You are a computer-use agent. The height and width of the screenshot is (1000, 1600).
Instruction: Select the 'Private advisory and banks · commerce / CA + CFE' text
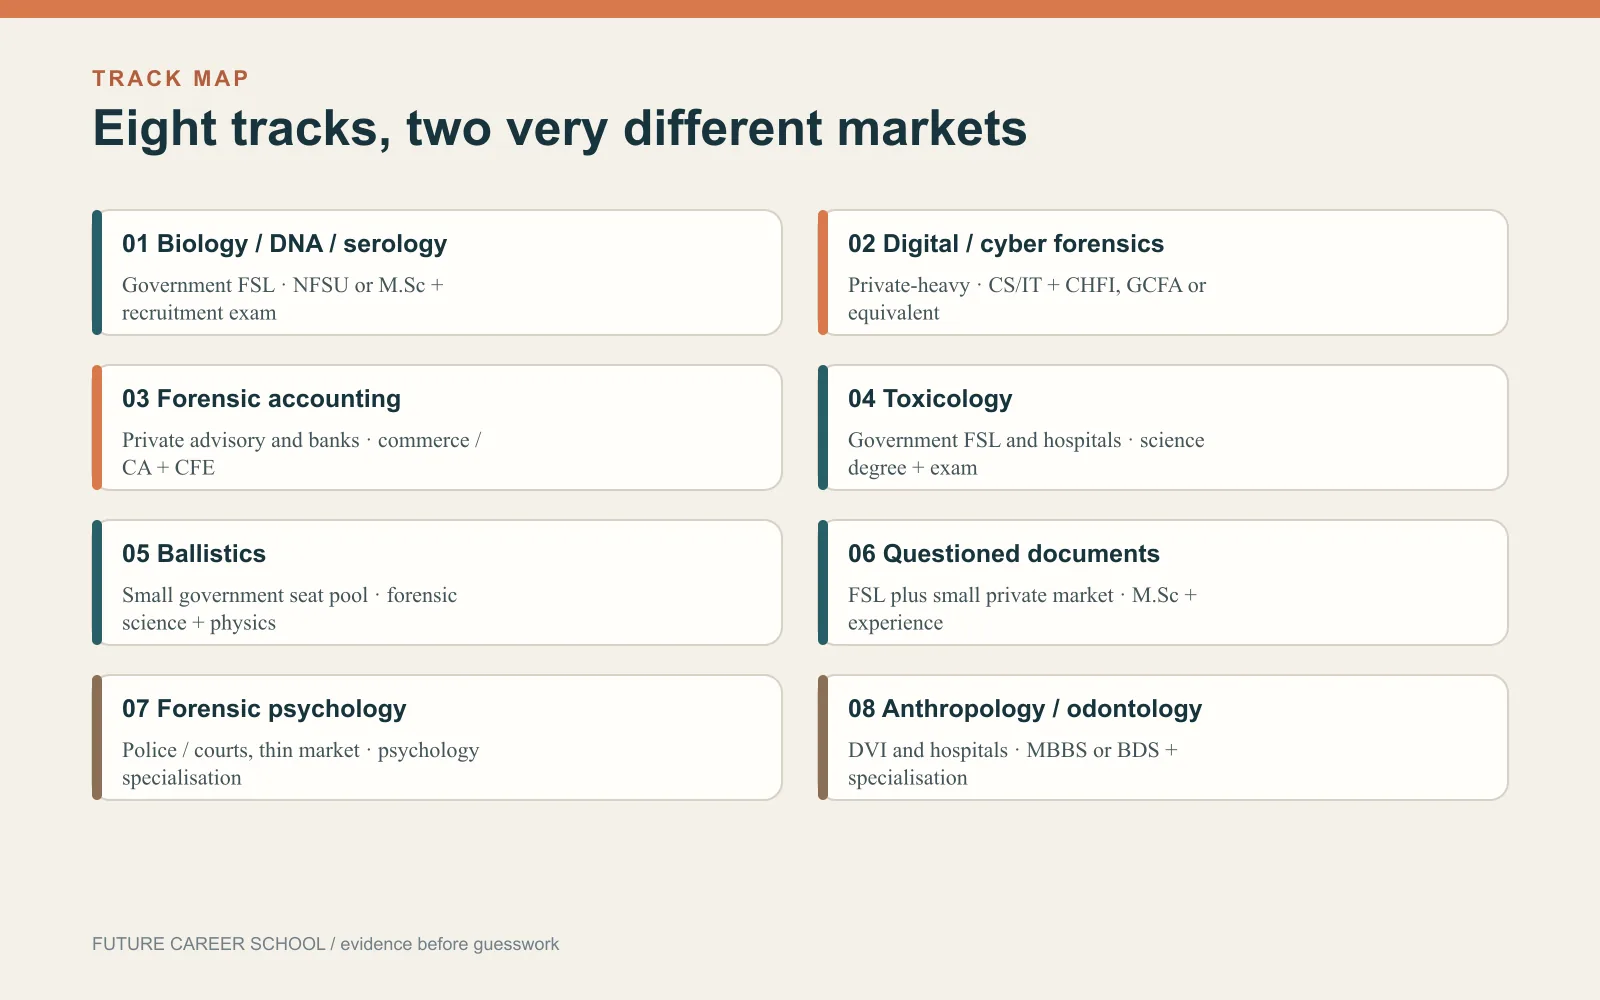coord(301,454)
